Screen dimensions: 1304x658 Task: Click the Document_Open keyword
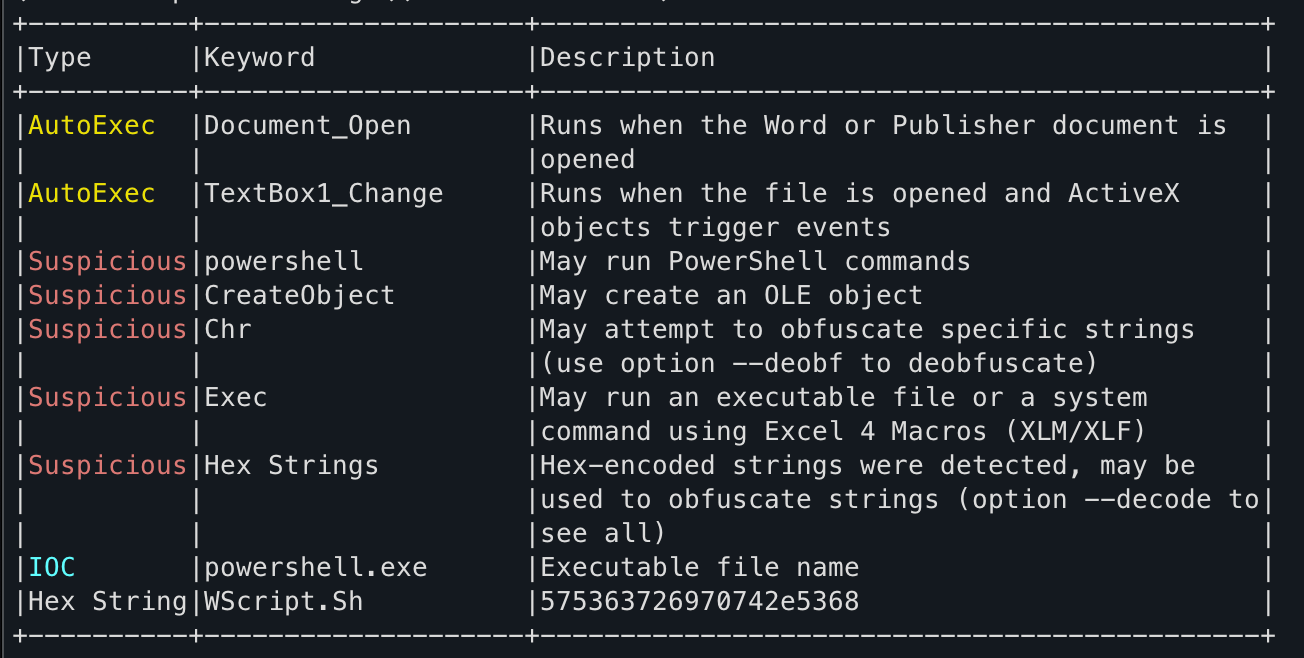307,126
